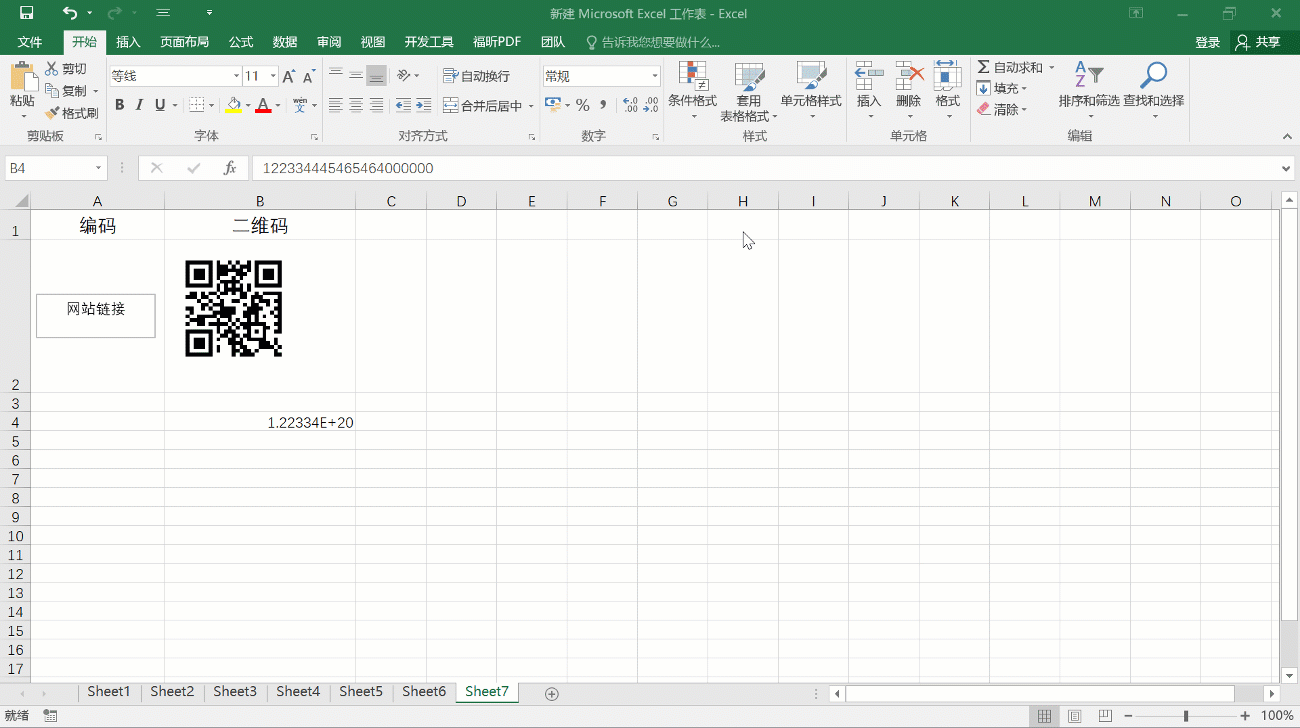Screen dimensions: 1300x728
Task: Increase font size with the large A icon
Action: click(x=289, y=76)
